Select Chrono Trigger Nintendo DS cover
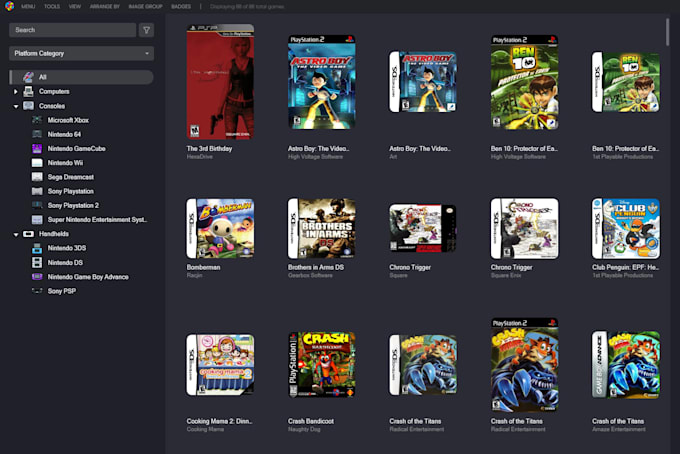The height and width of the screenshot is (454, 680). [524, 229]
